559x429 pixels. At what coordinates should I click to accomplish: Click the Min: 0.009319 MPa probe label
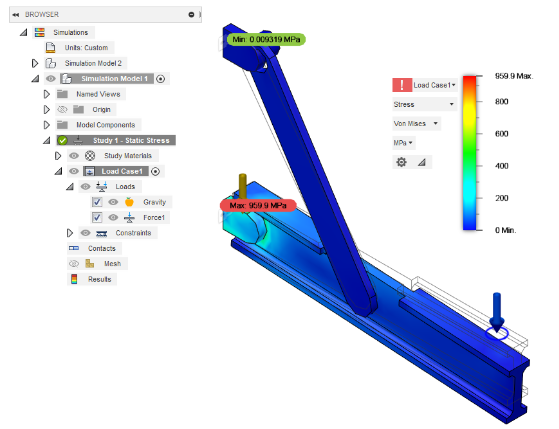(266, 39)
